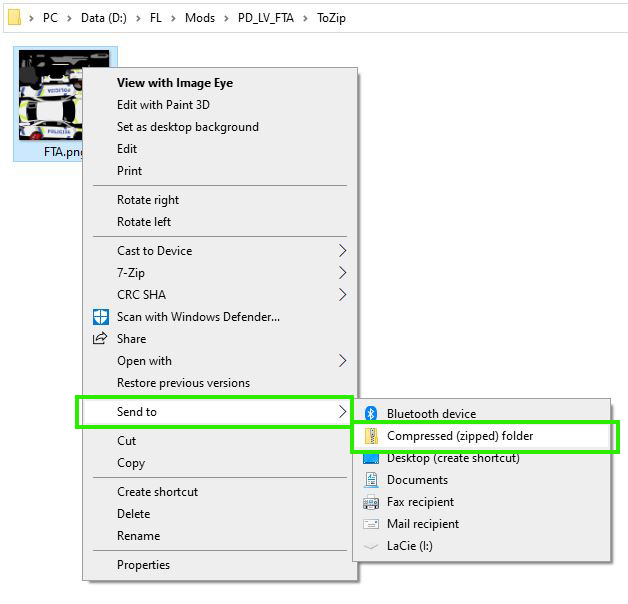Select the Print menu entry
Image resolution: width=628 pixels, height=604 pixels.
pos(129,171)
